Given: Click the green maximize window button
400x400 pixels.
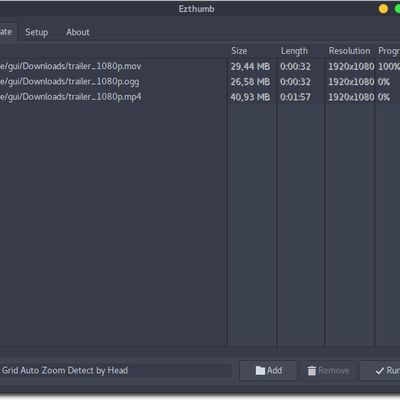Looking at the screenshot, I should point(397,9).
